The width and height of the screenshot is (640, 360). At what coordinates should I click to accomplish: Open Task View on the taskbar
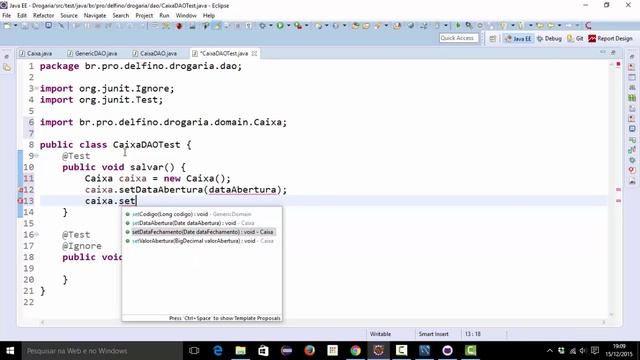pyautogui.click(x=194, y=351)
